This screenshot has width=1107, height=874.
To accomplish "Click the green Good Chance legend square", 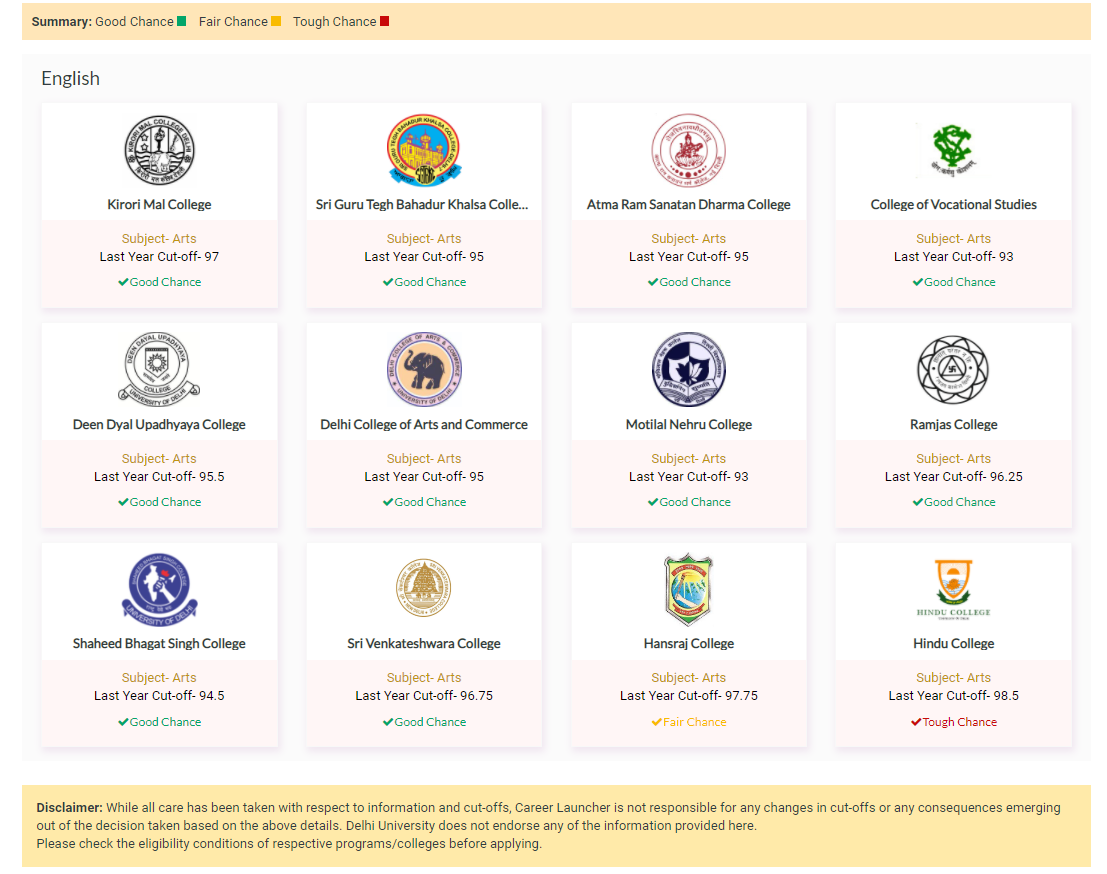I will click(x=181, y=21).
